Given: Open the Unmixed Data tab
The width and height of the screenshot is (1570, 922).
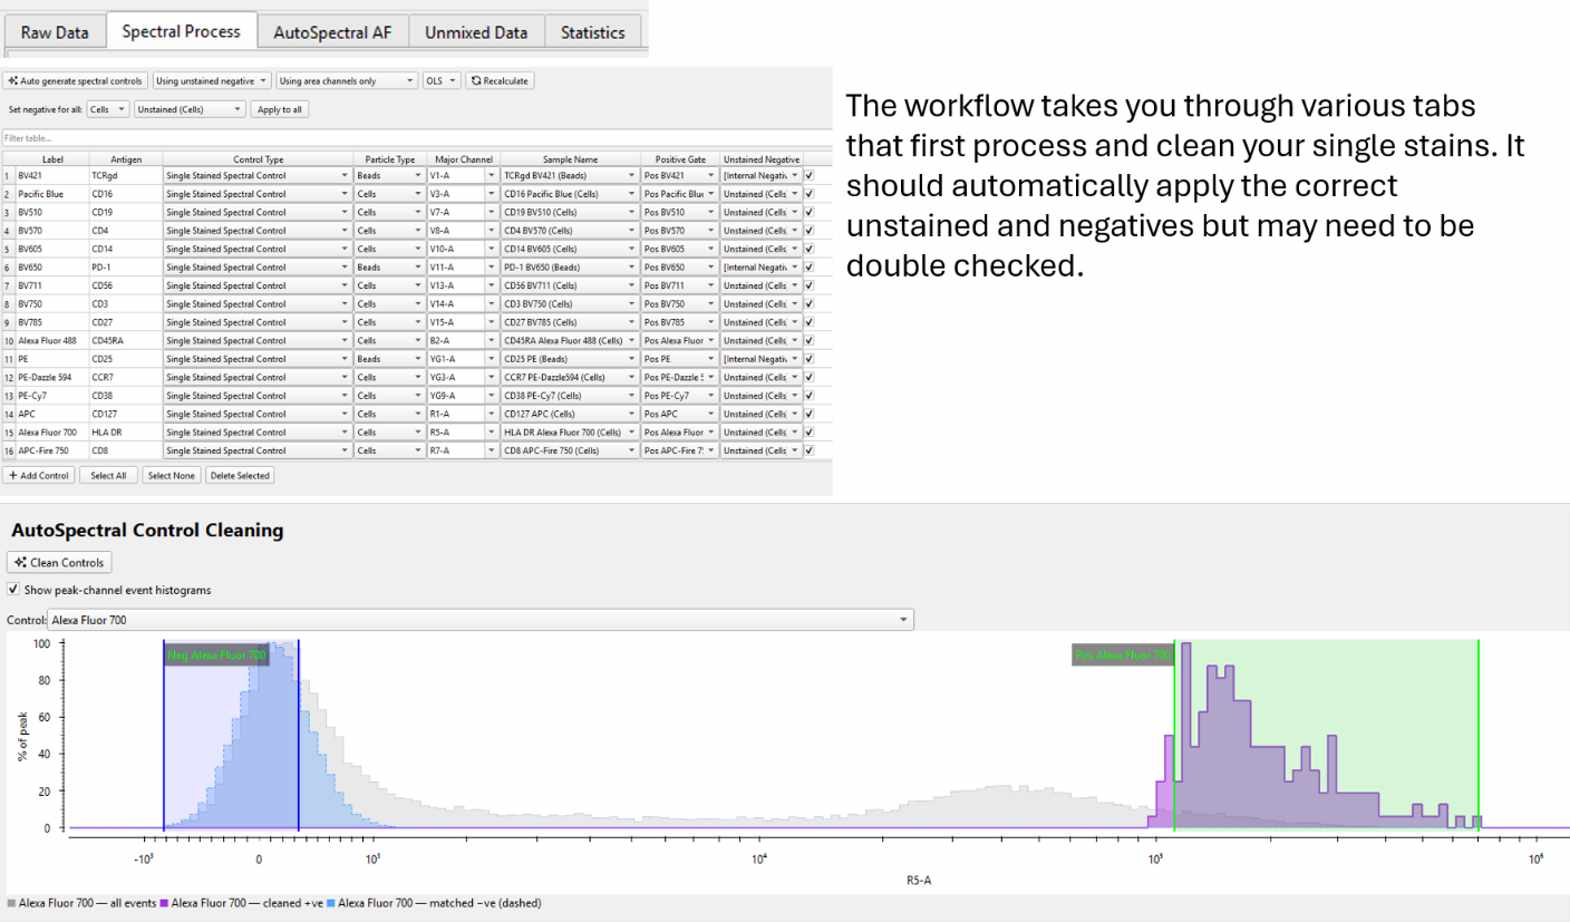Looking at the screenshot, I should click(x=476, y=32).
